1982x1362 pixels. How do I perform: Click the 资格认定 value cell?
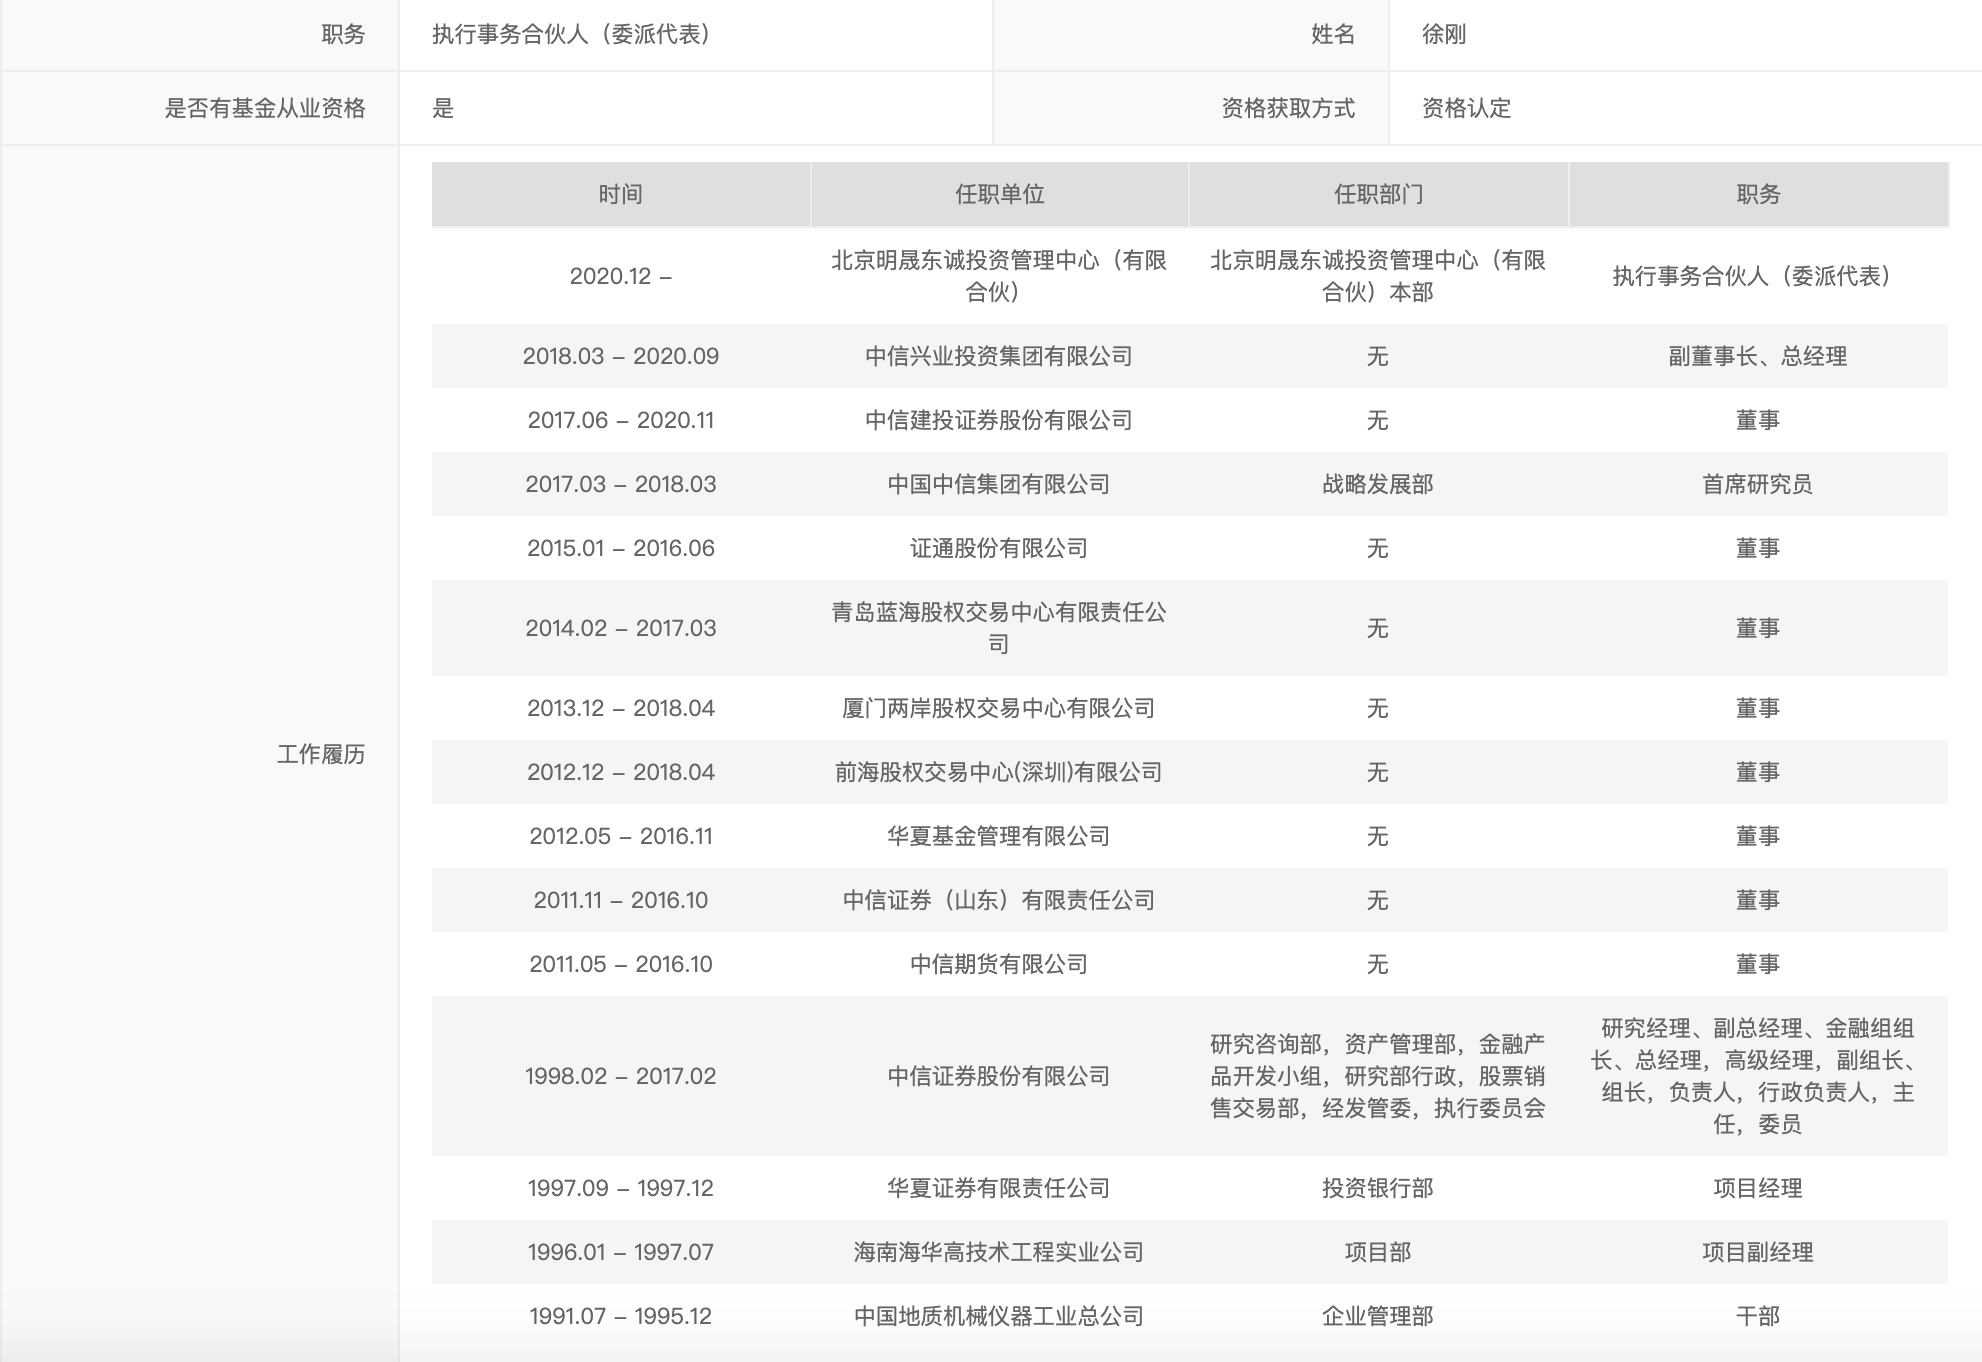tap(1466, 108)
